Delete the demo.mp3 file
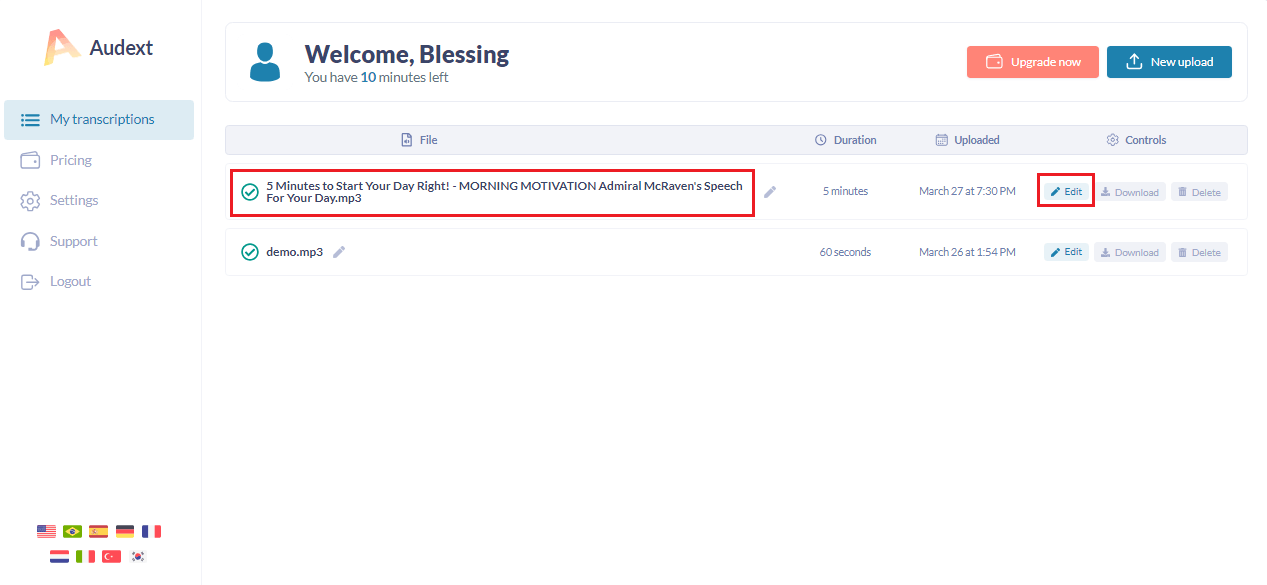The height and width of the screenshot is (585, 1267). [x=1199, y=252]
